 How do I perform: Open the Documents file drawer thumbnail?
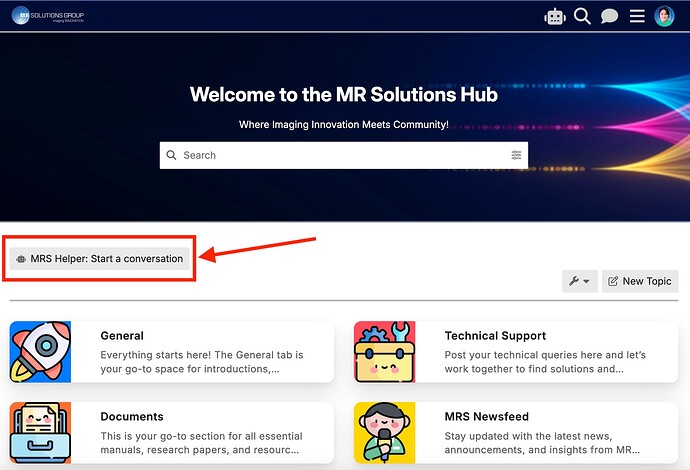(x=40, y=433)
